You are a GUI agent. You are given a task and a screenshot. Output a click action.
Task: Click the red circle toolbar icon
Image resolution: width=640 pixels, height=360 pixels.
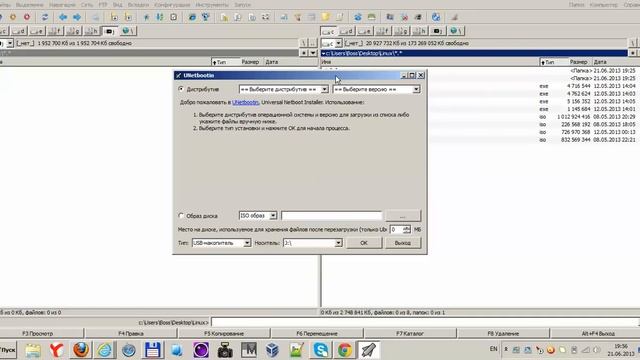pos(27,17)
